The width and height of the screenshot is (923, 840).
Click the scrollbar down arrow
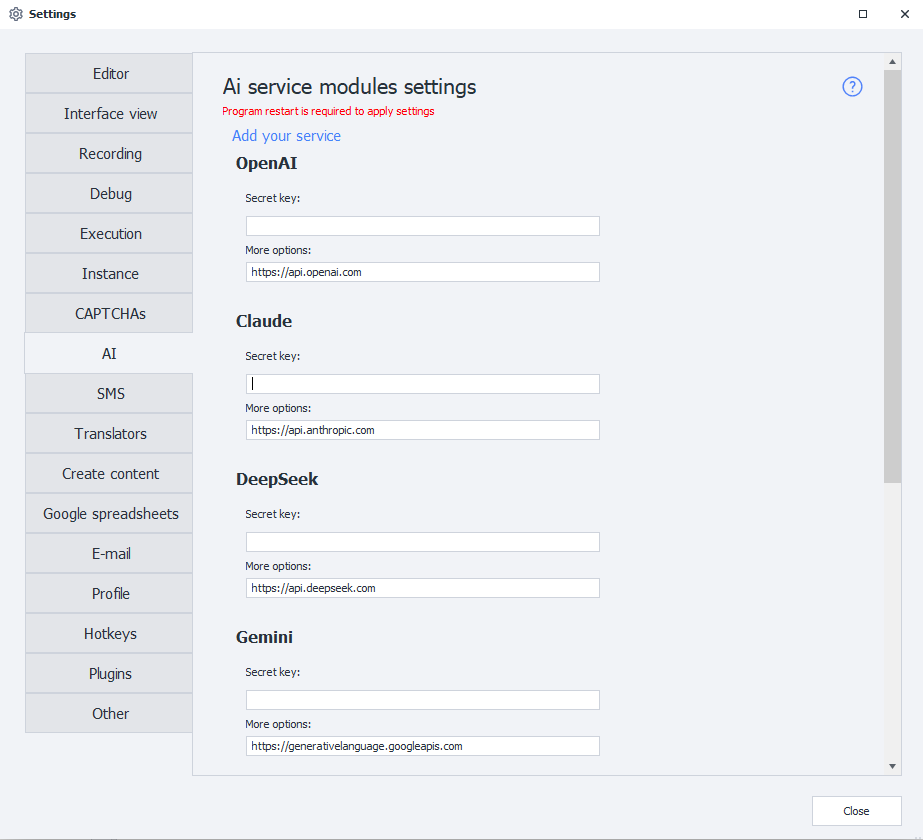(x=892, y=766)
